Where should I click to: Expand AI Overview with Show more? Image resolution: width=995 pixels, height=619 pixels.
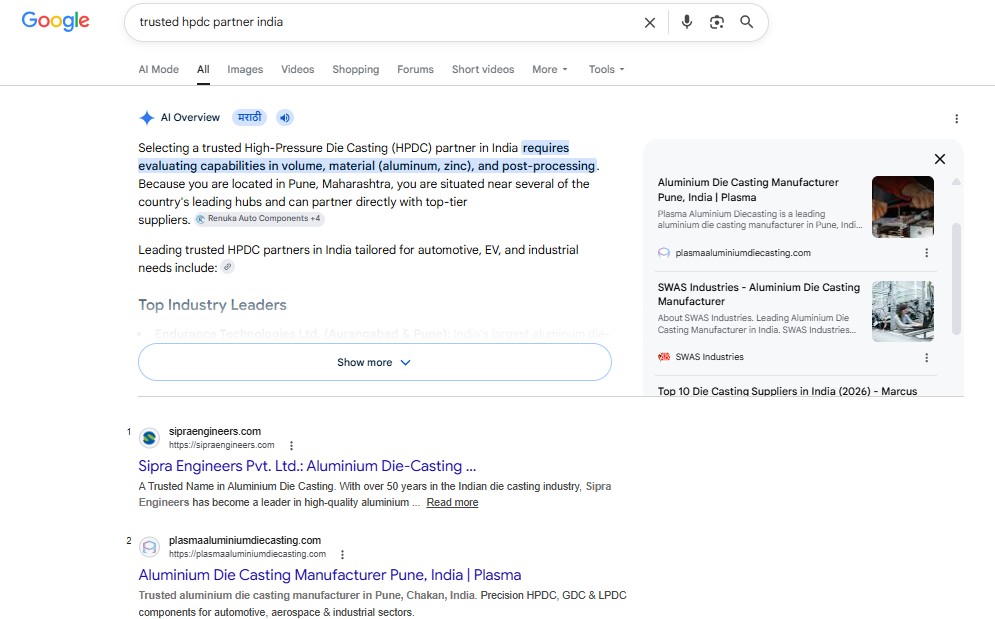[x=374, y=362]
